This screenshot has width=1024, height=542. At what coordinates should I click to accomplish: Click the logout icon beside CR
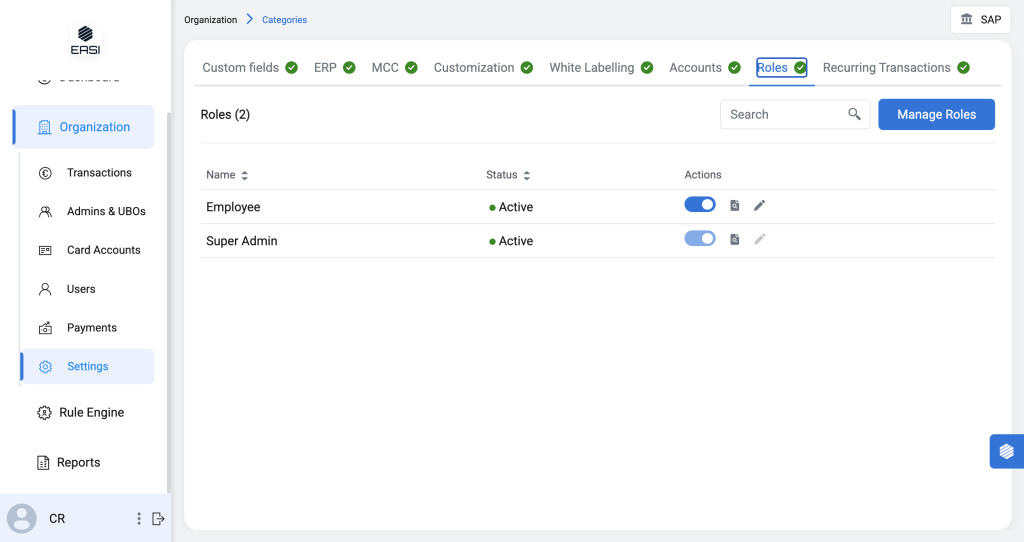pyautogui.click(x=158, y=519)
